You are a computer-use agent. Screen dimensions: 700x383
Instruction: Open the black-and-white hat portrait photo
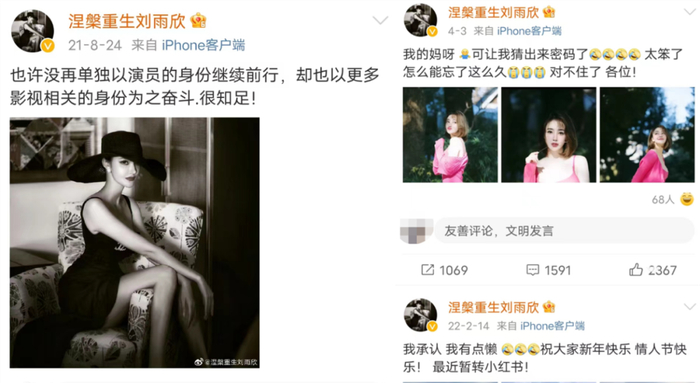[x=134, y=243]
